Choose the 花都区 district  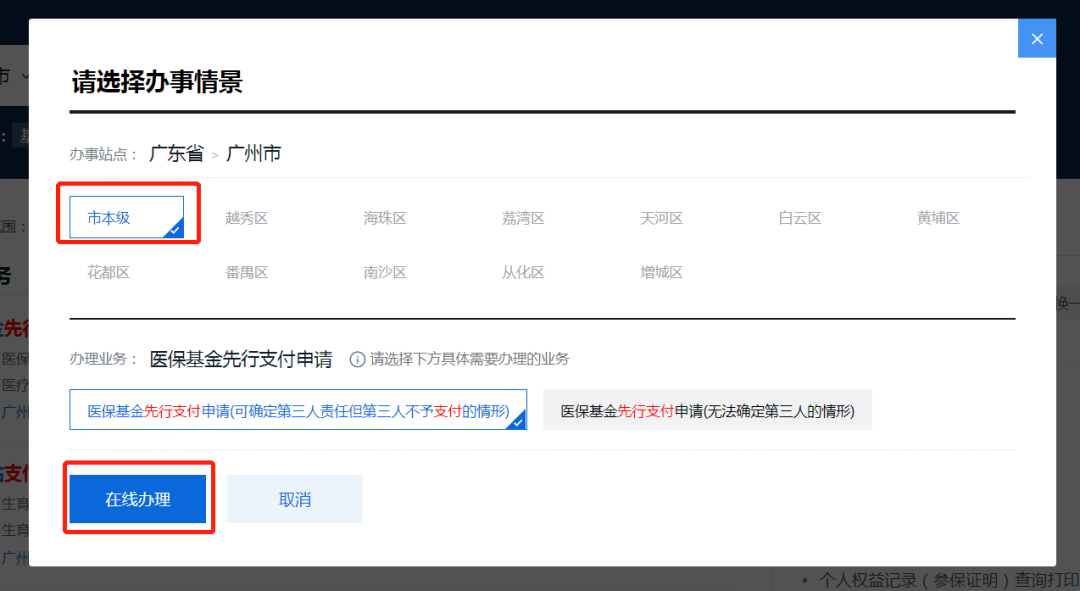tap(109, 272)
